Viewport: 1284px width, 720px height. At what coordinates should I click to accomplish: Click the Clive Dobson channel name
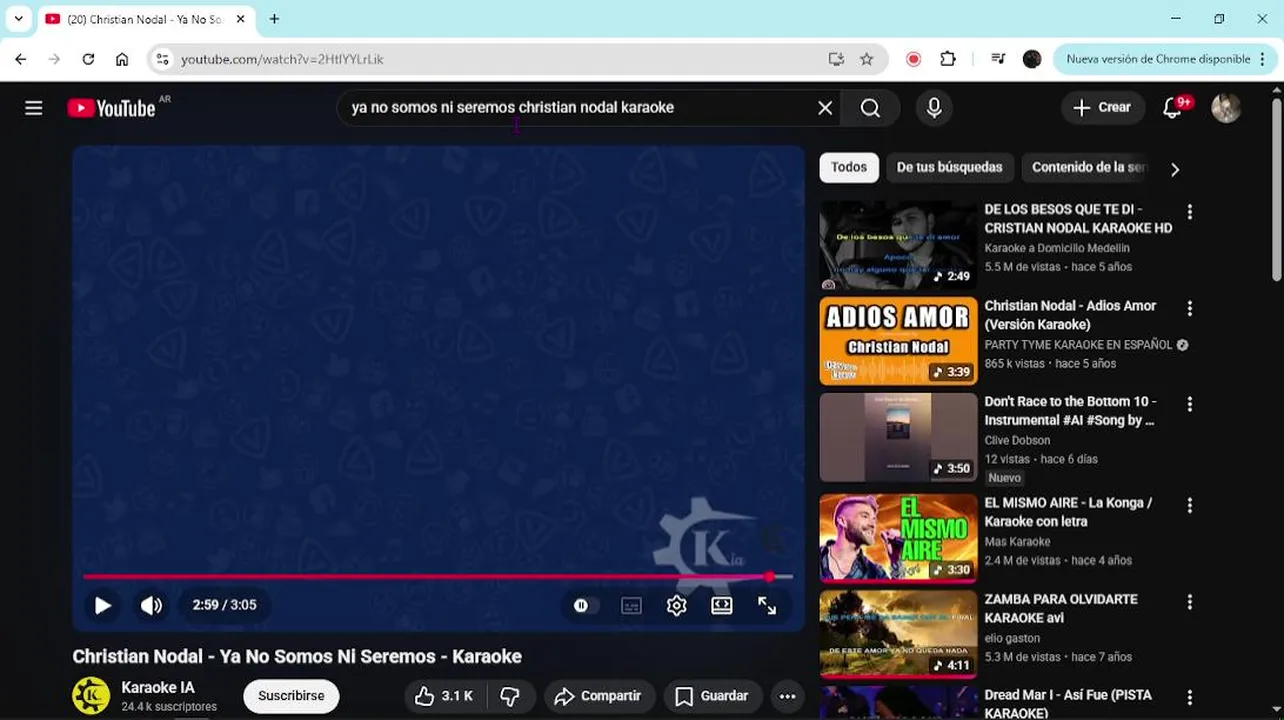click(1017, 440)
